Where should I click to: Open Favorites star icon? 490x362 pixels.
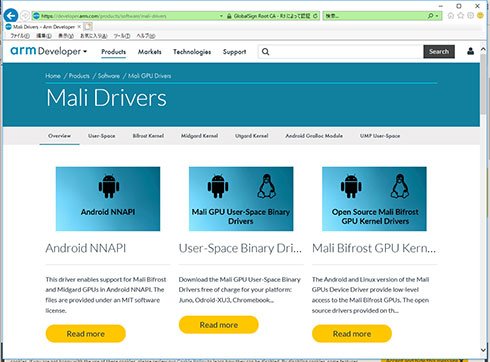pyautogui.click(x=461, y=16)
